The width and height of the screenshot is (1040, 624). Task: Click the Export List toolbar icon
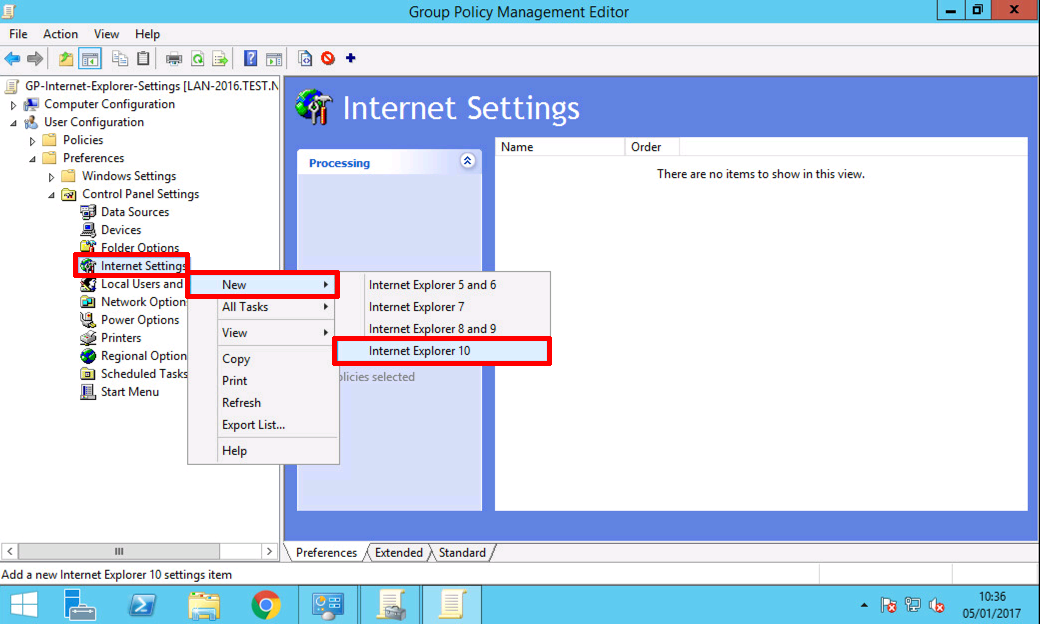coord(220,58)
